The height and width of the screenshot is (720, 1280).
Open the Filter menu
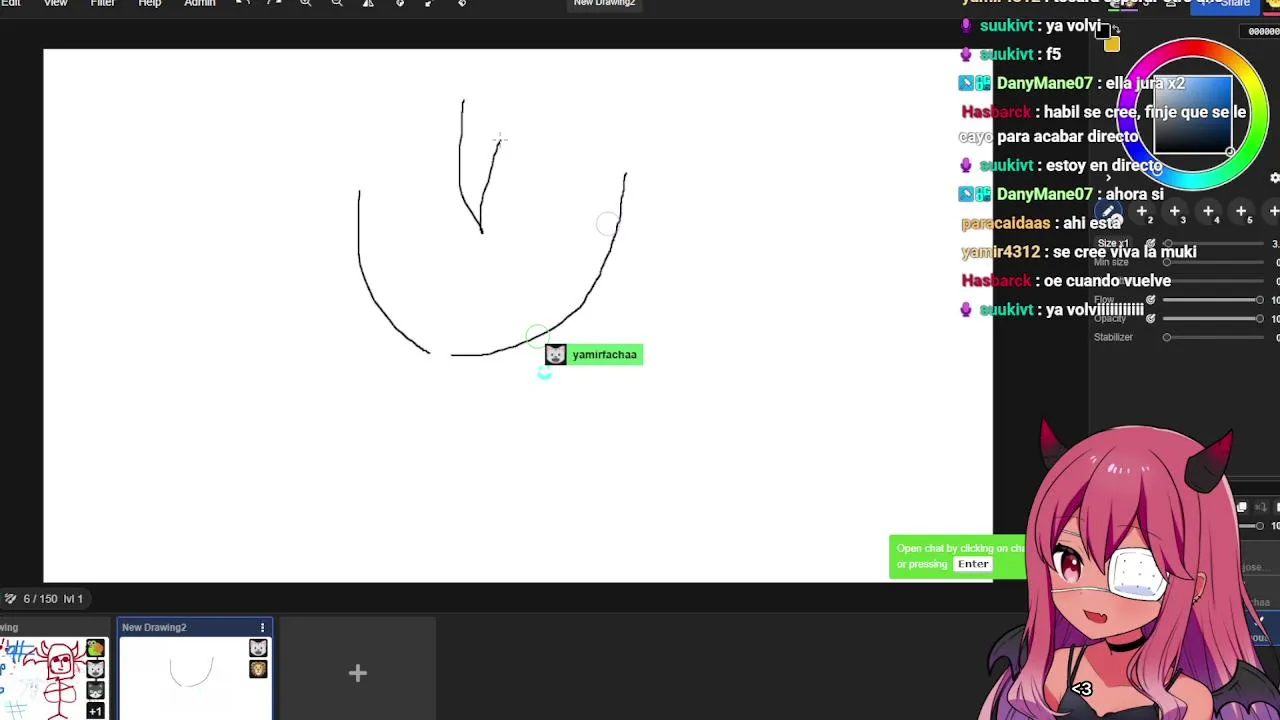pos(102,3)
